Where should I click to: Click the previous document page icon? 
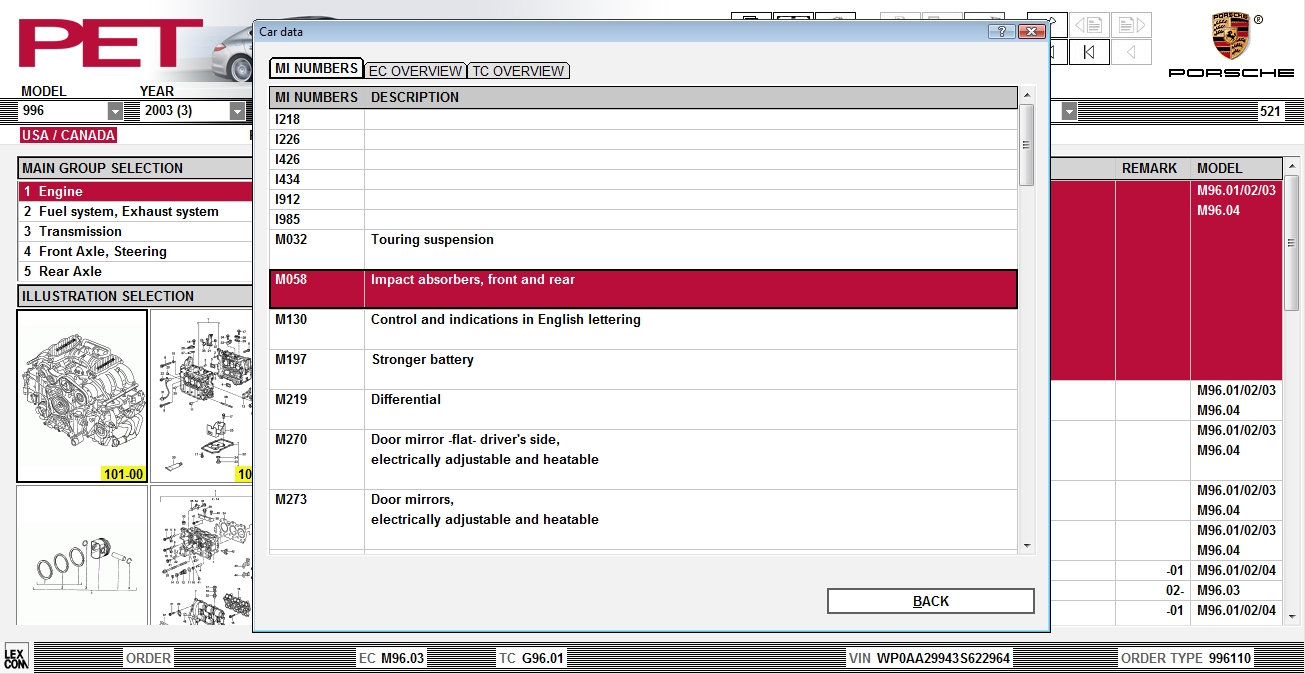coord(1089,25)
